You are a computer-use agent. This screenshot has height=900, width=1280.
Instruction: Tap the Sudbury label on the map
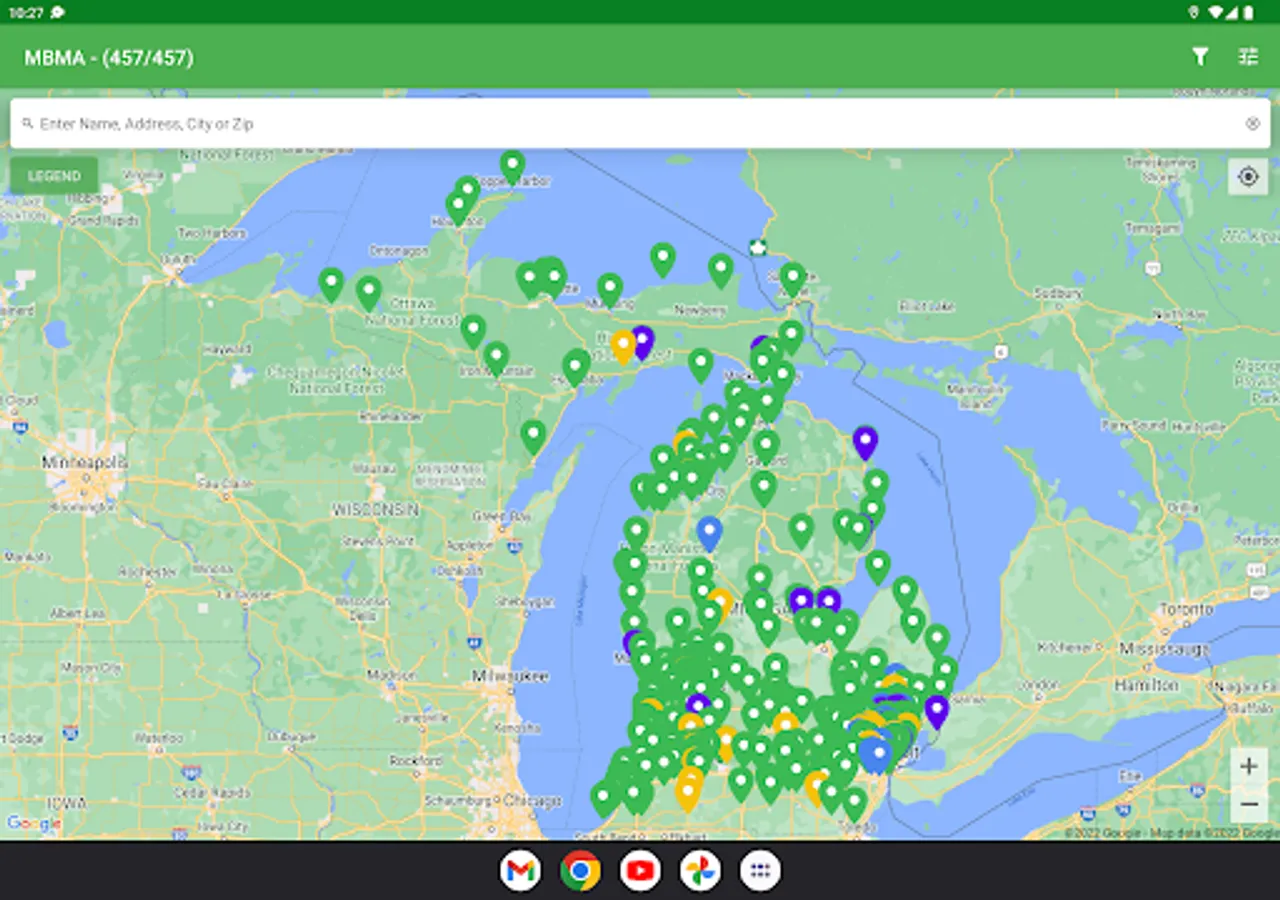[1059, 294]
